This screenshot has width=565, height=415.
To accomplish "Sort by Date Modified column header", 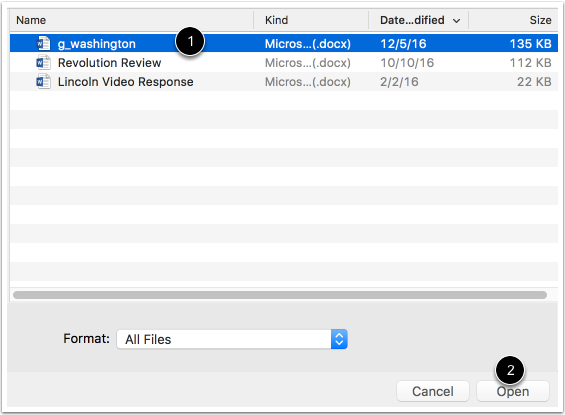I will (412, 20).
